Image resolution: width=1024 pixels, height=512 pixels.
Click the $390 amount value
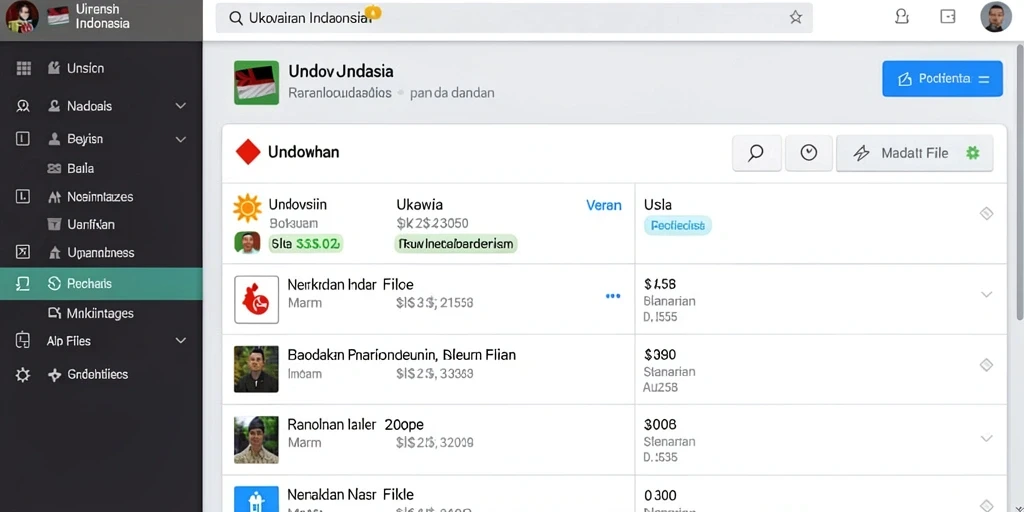(x=660, y=355)
